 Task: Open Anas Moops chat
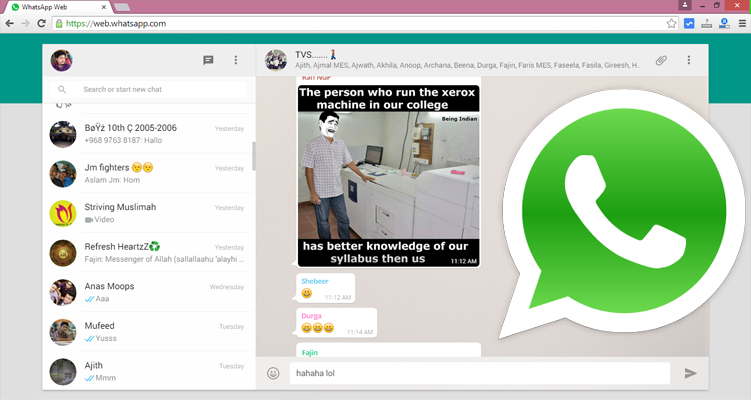coord(148,292)
